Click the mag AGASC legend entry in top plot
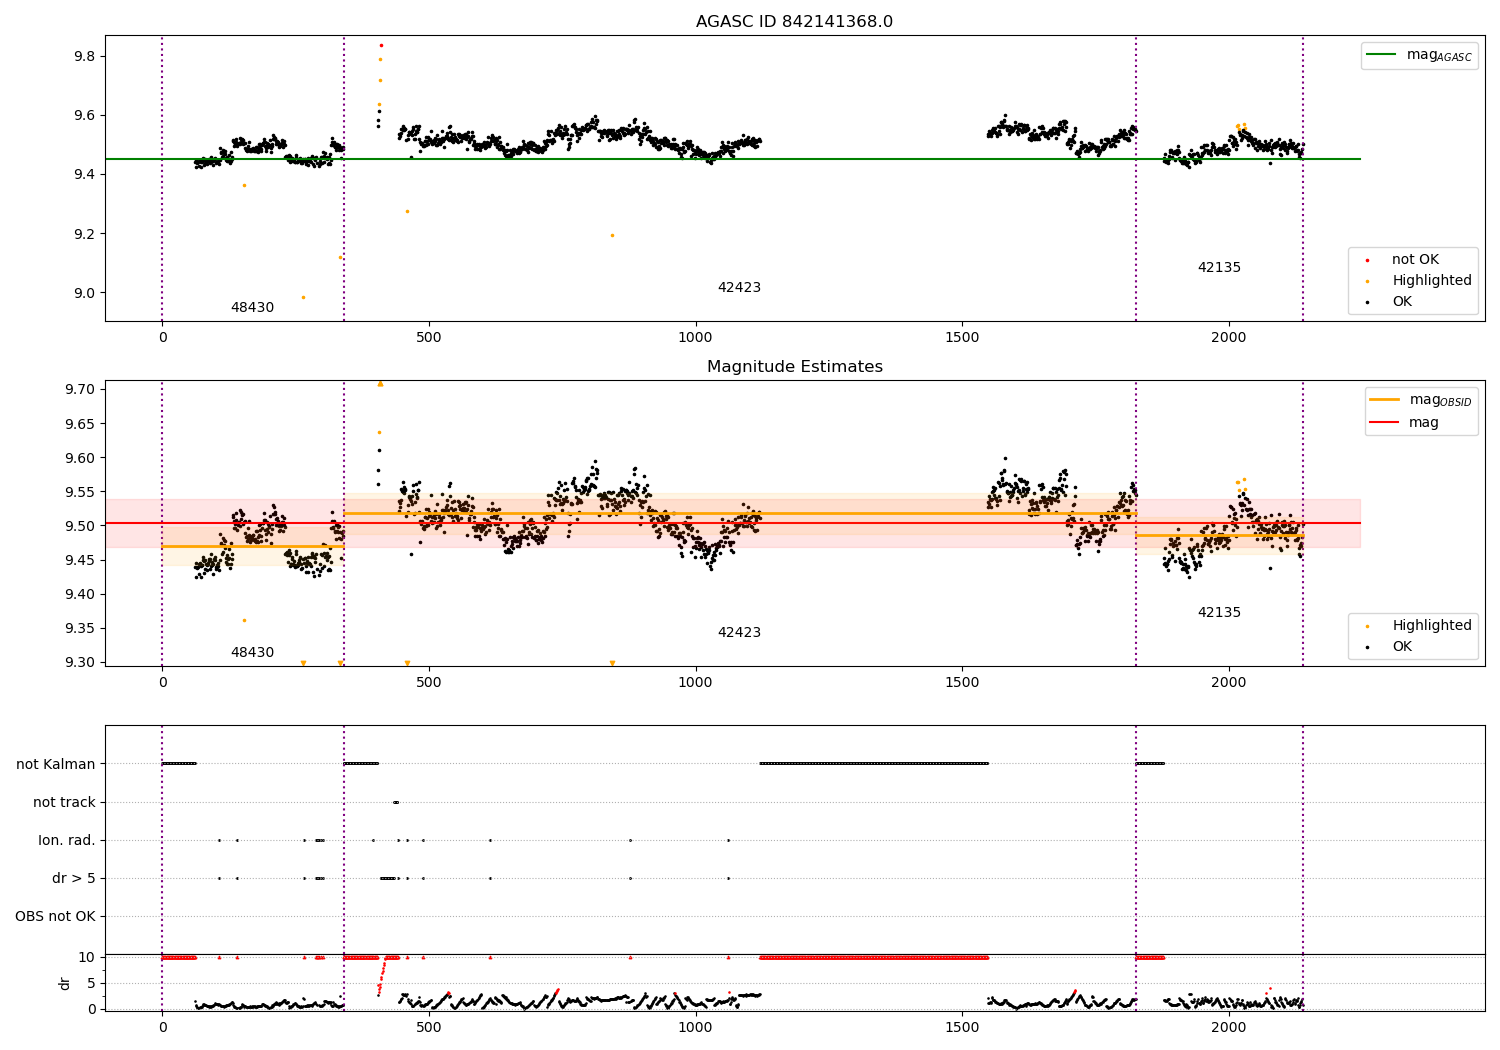This screenshot has height=1050, width=1500. [1419, 55]
